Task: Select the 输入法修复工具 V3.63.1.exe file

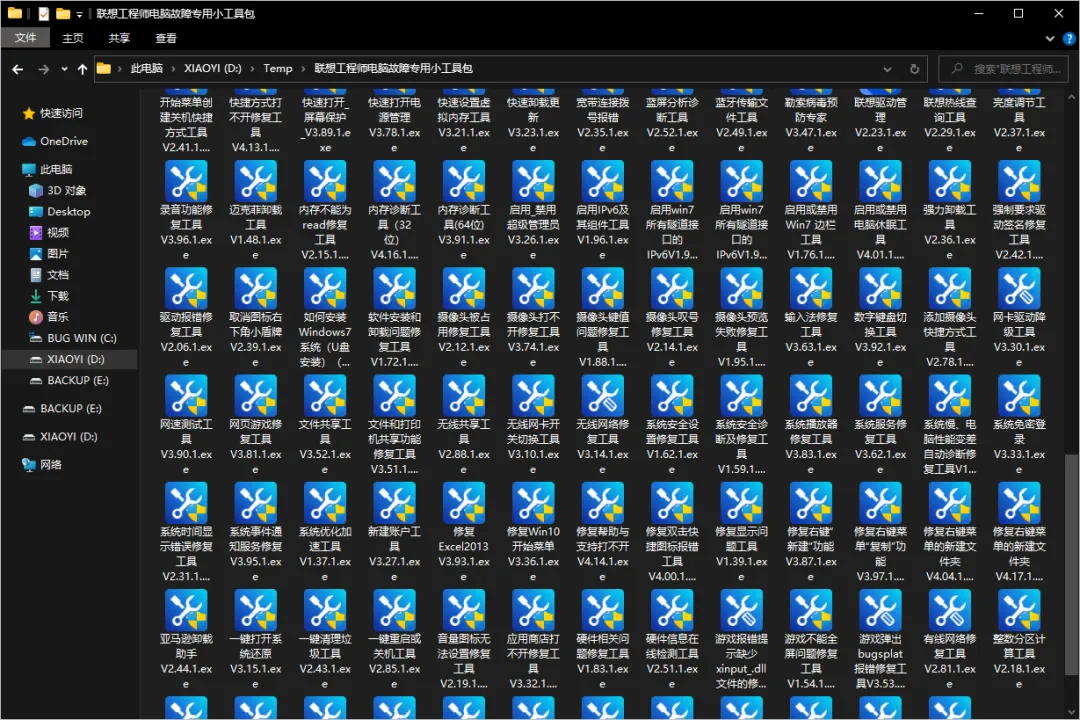Action: 811,318
